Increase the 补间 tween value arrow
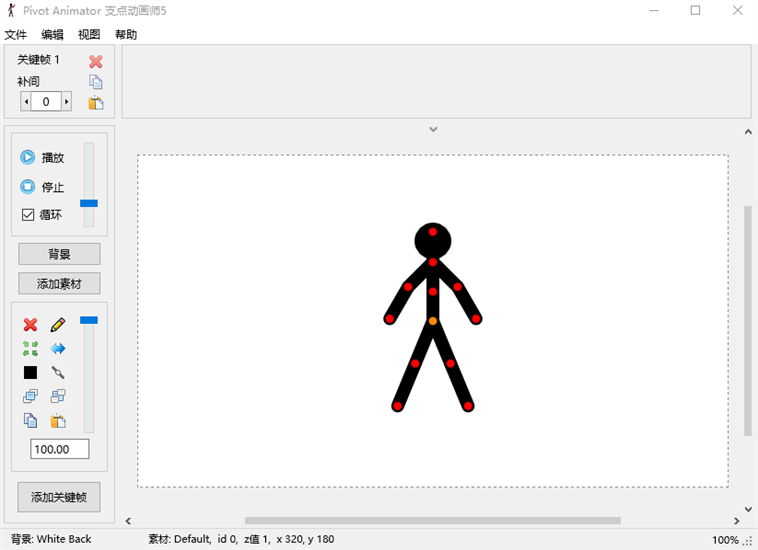The width and height of the screenshot is (758, 550). click(x=67, y=101)
